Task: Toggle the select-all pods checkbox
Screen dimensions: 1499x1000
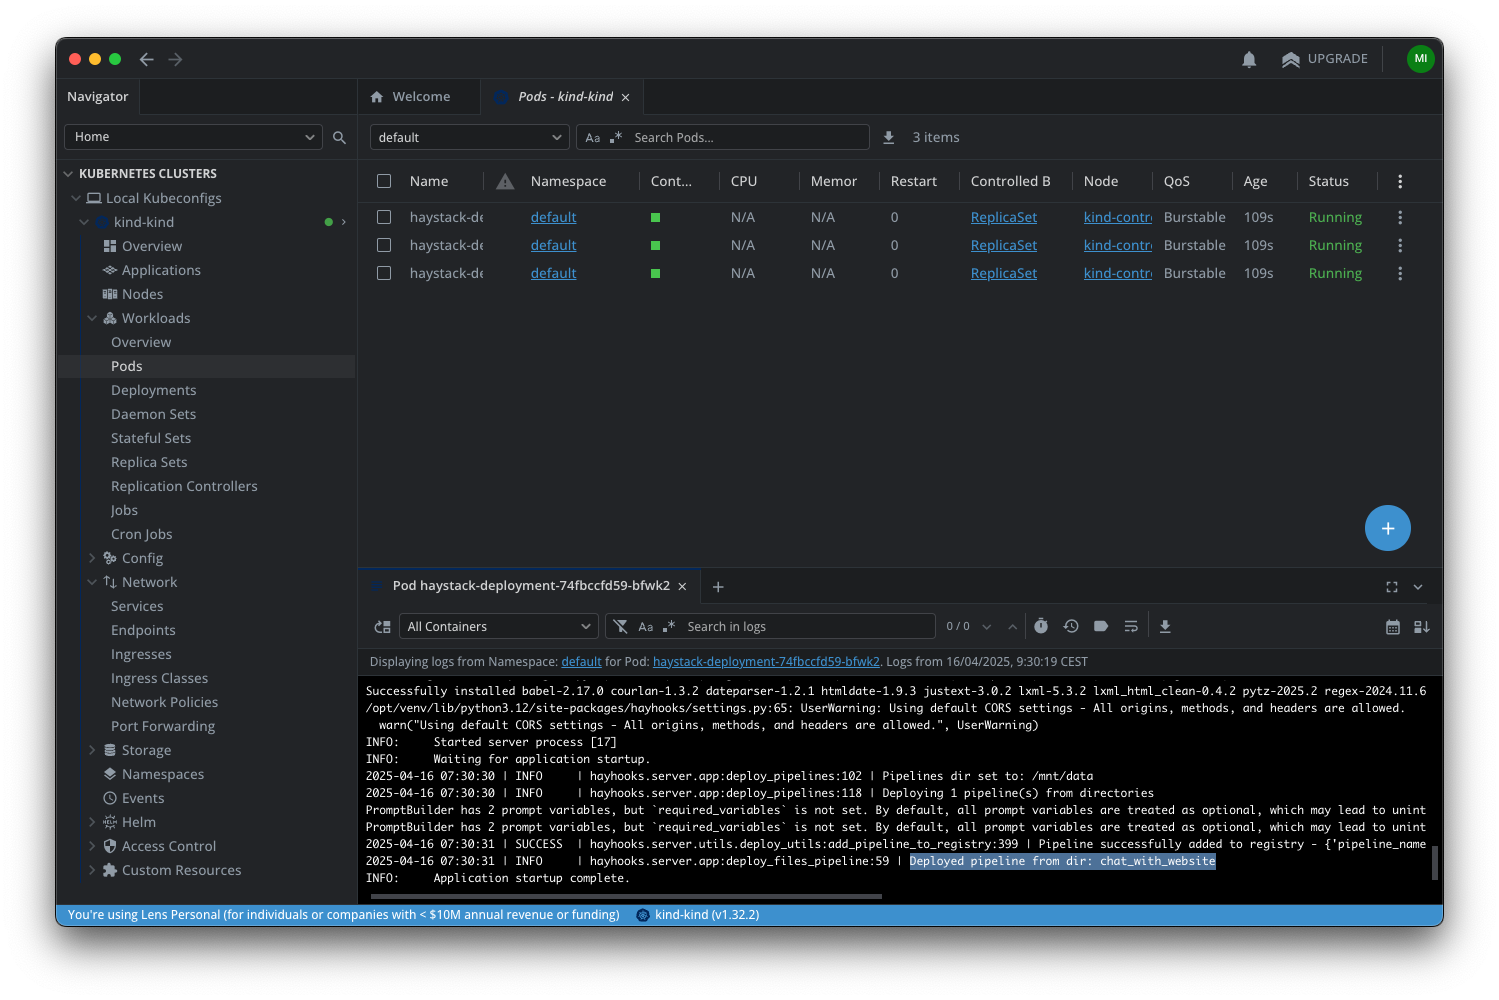Action: [x=383, y=181]
